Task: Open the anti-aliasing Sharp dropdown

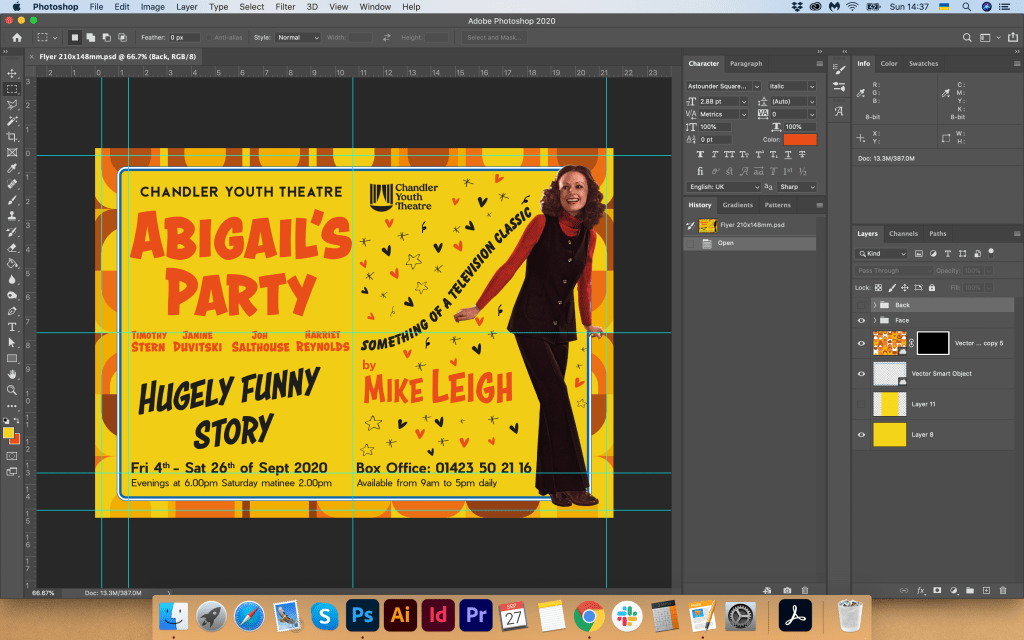Action: click(x=796, y=187)
